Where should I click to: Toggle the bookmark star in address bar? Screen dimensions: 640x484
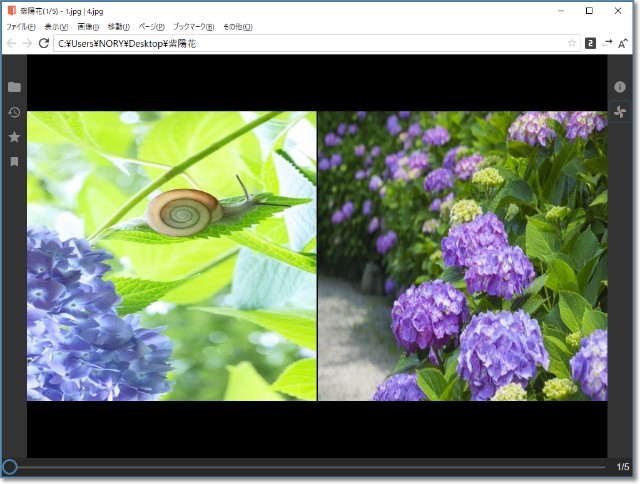[x=572, y=44]
